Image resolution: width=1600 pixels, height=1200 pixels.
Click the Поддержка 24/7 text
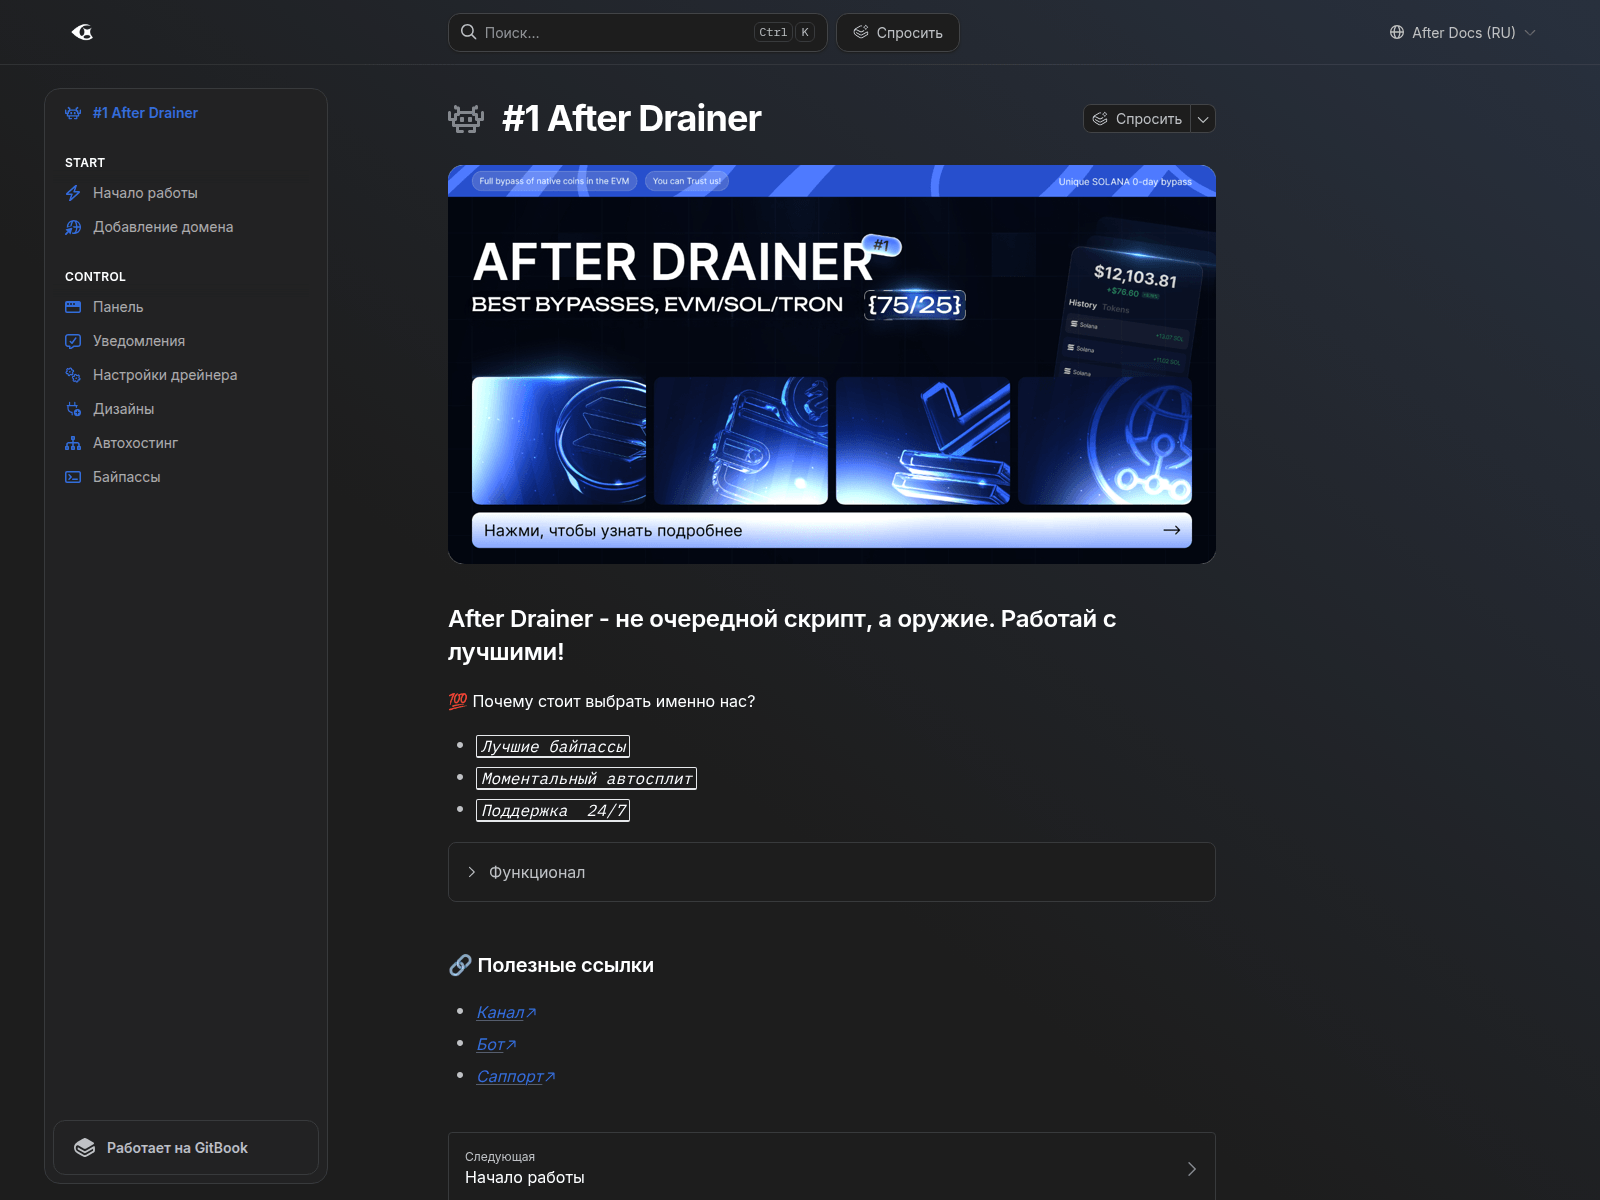[553, 810]
